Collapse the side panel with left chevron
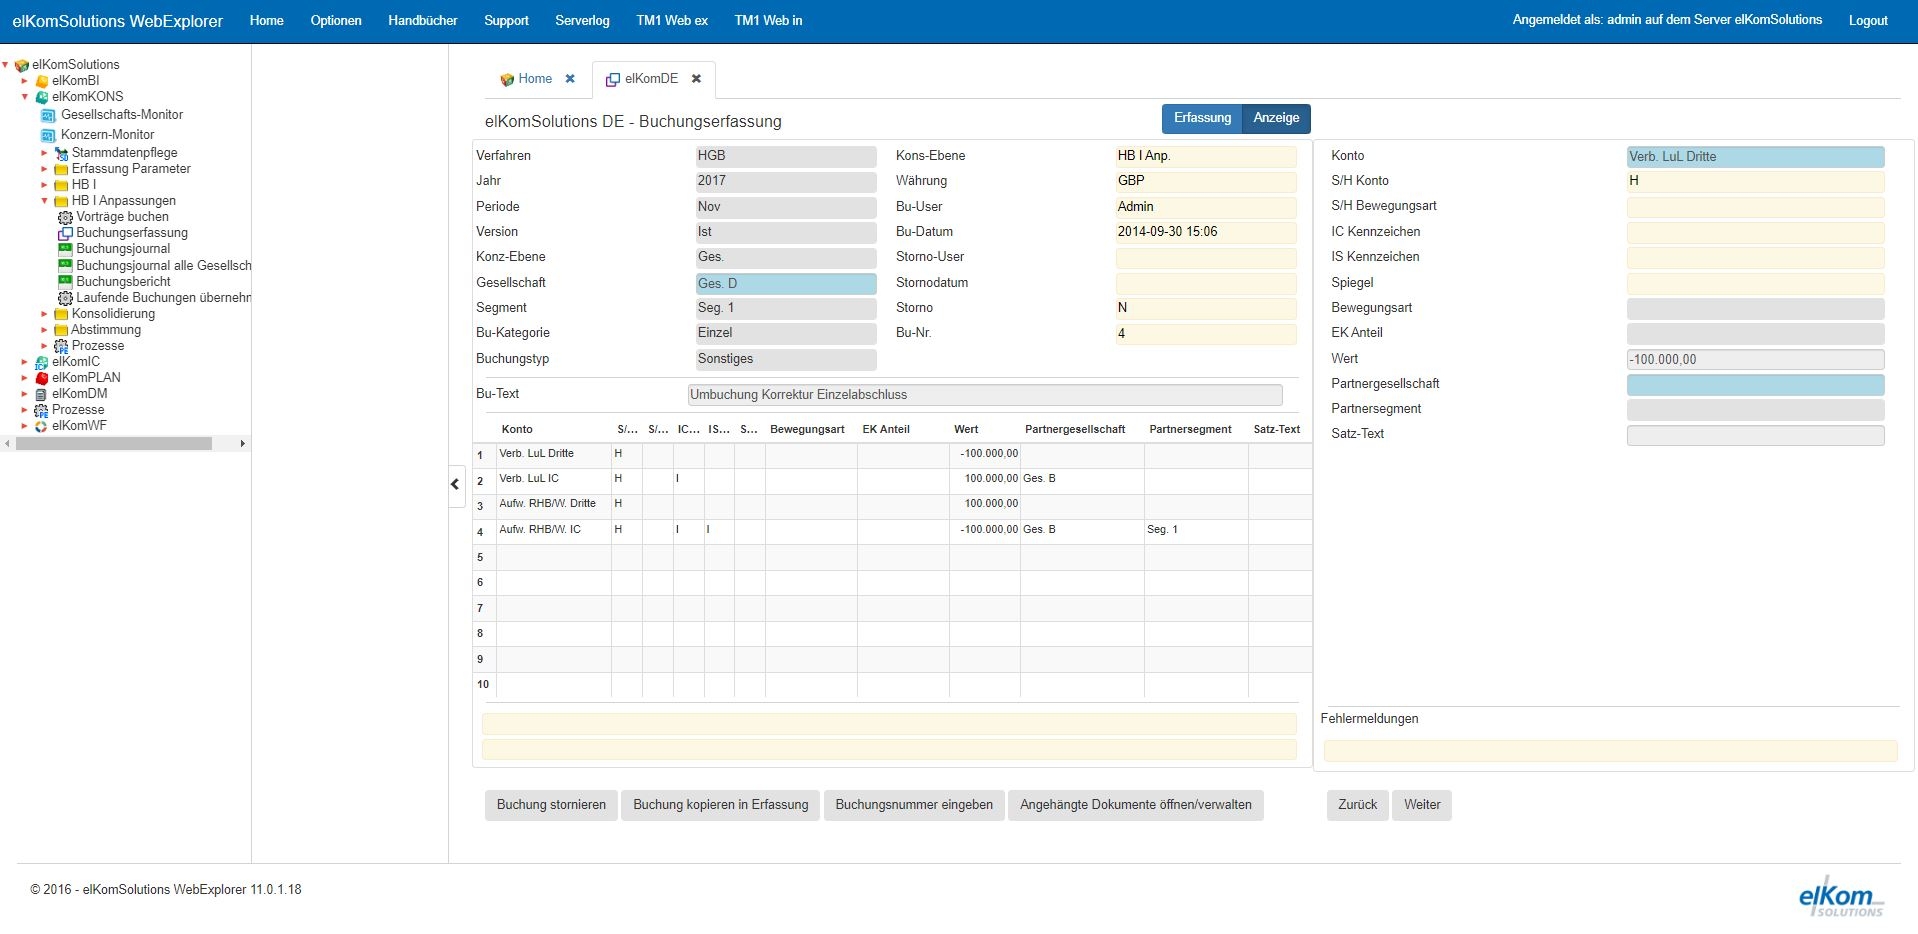This screenshot has width=1918, height=934. click(455, 485)
